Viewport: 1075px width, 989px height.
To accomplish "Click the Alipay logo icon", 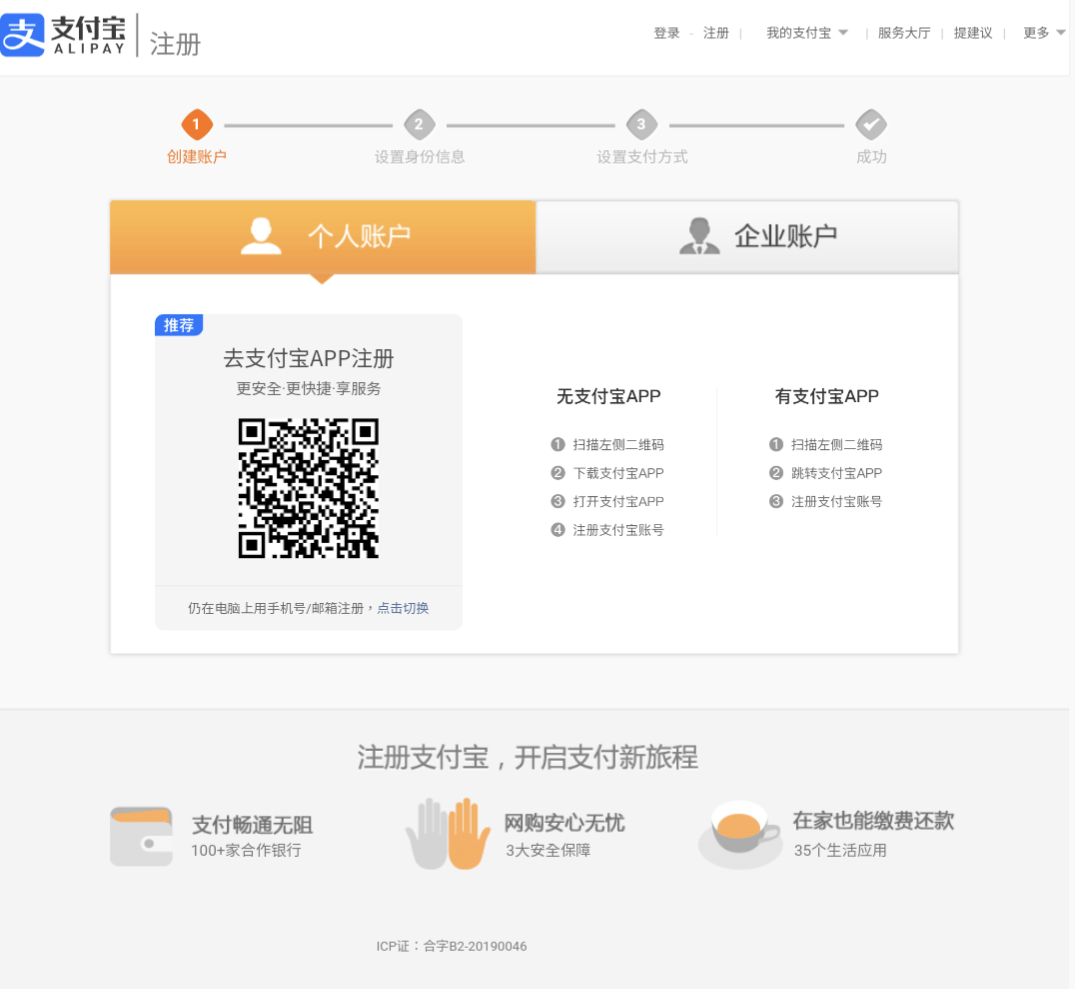I will point(22,34).
